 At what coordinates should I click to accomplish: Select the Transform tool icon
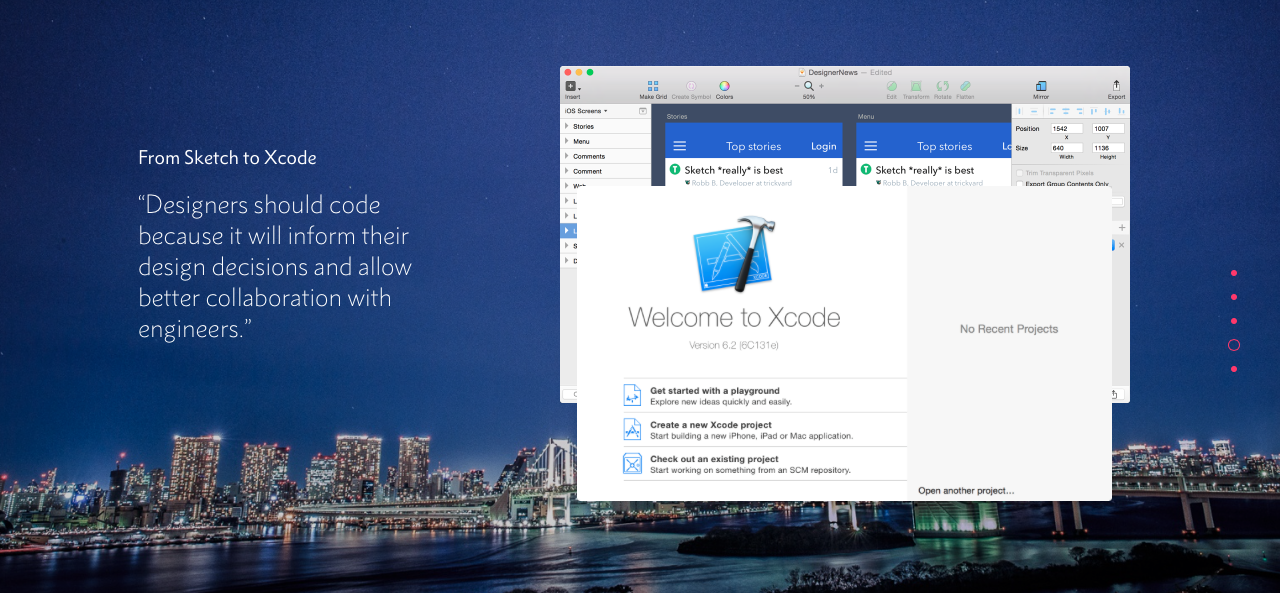pos(916,87)
